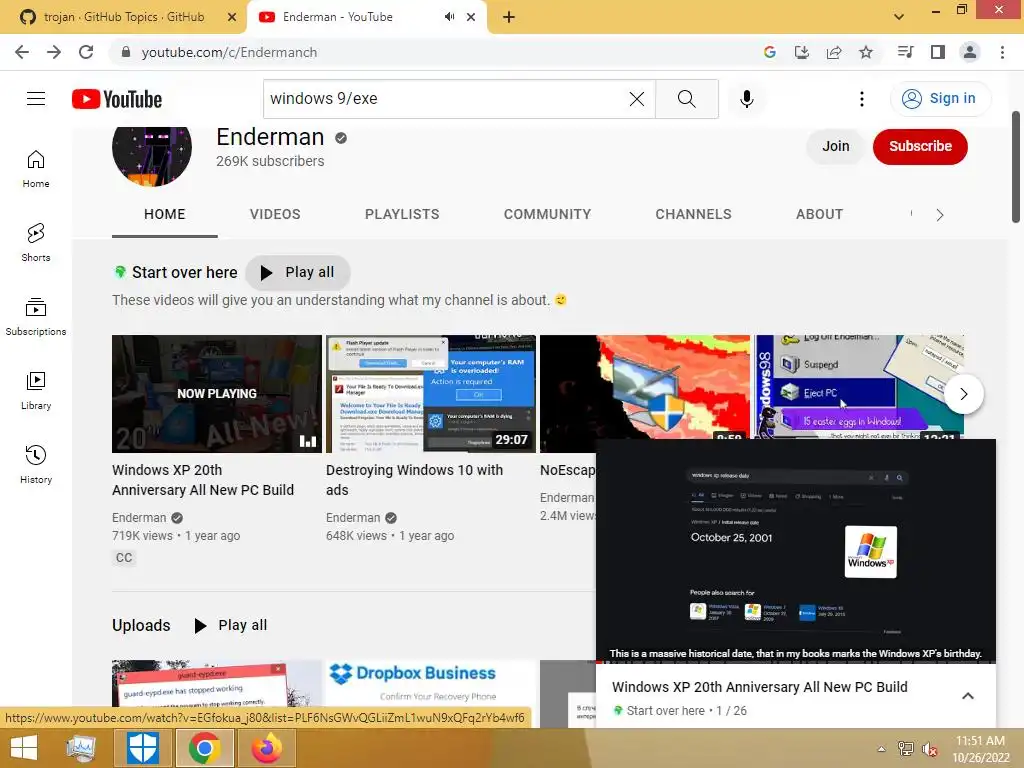This screenshot has width=1024, height=768.
Task: Start voice search with microphone icon
Action: (x=746, y=99)
